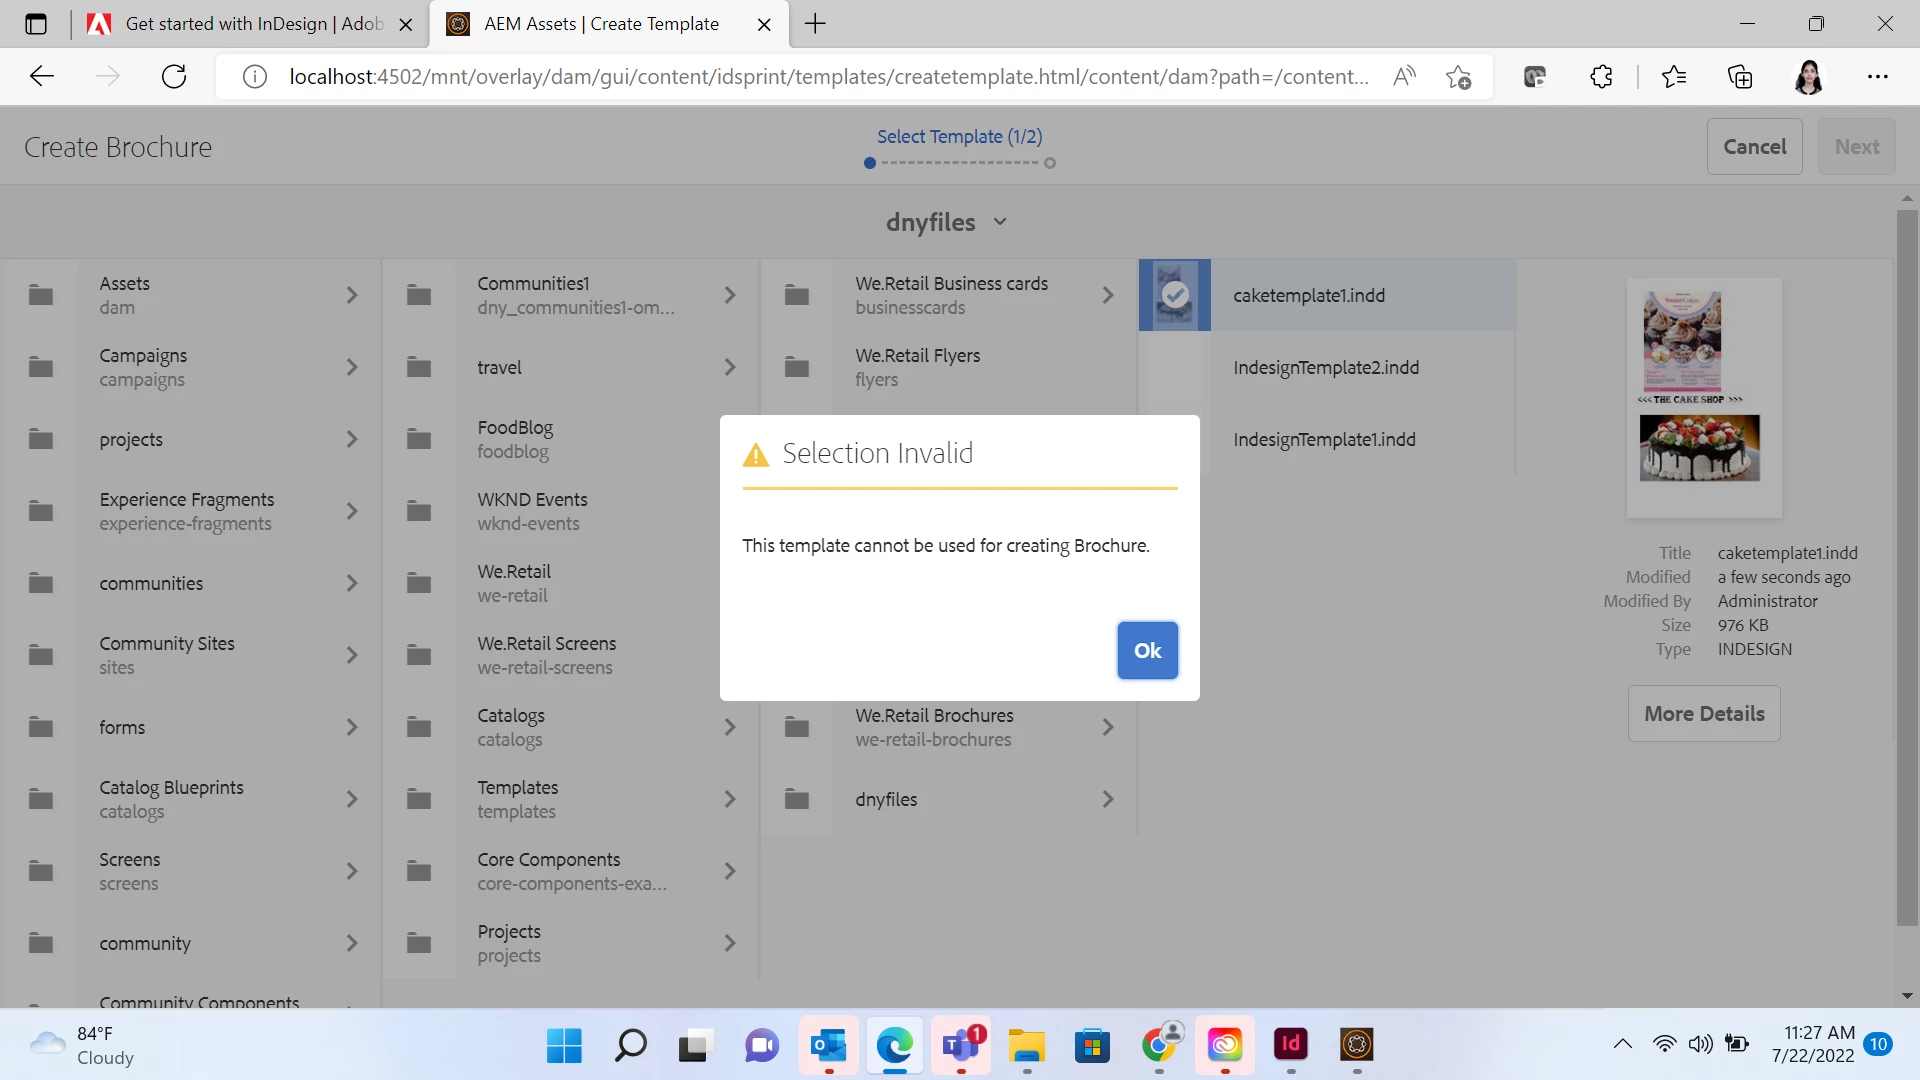Click the Assets folder icon

coord(41,295)
